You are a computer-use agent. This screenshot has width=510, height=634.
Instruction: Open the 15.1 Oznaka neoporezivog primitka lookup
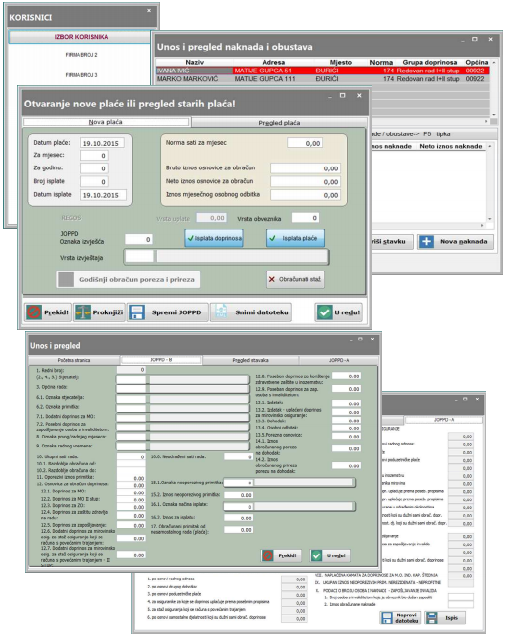290,483
